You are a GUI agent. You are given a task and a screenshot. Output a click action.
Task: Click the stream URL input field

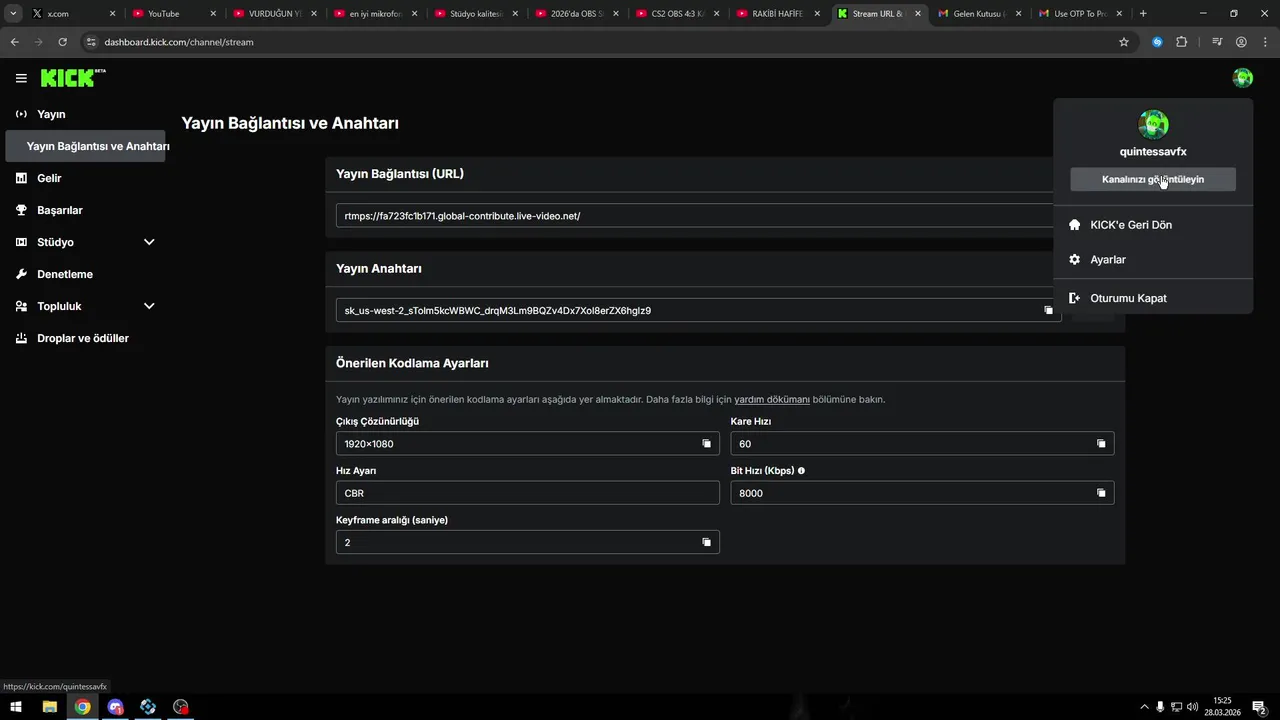(x=690, y=216)
